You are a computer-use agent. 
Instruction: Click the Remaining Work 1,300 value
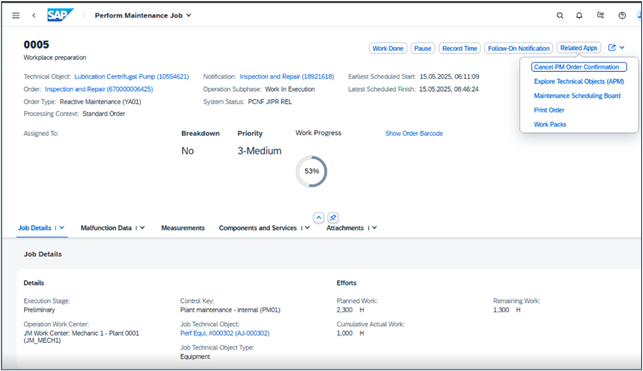tap(506, 310)
